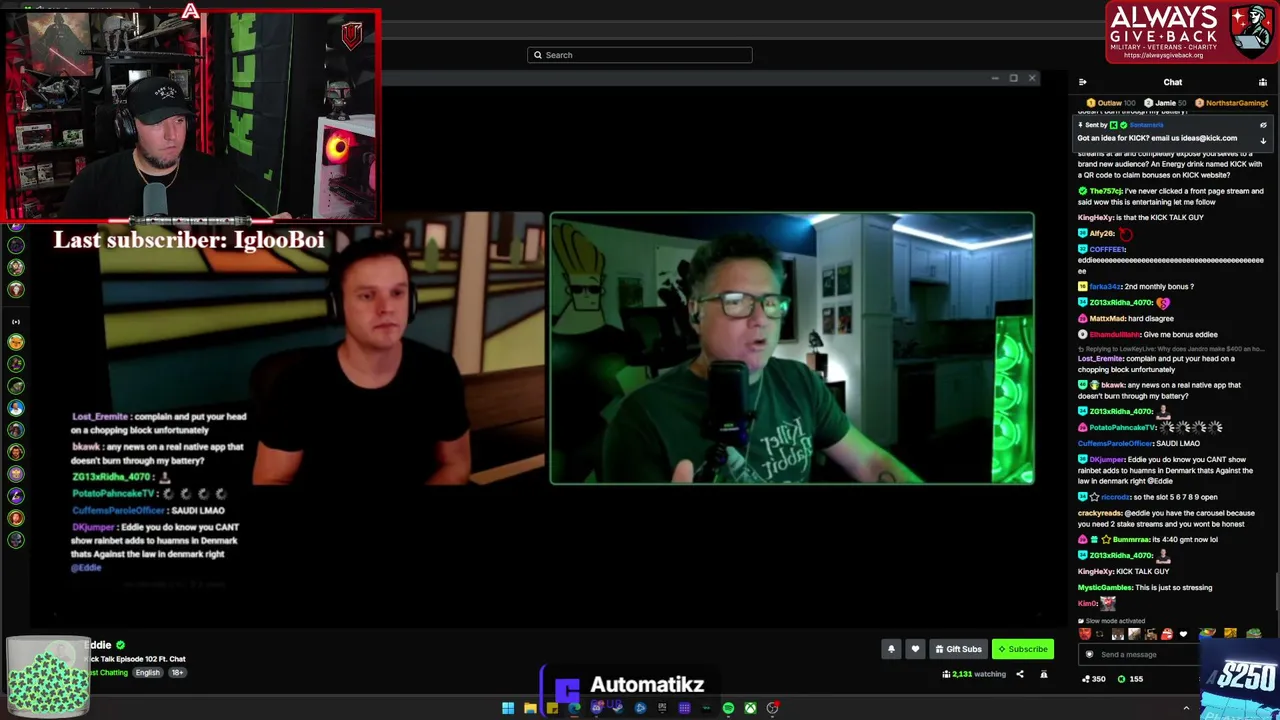
Task: Collapse the chat panel with the arrow icon
Action: coord(1082,82)
